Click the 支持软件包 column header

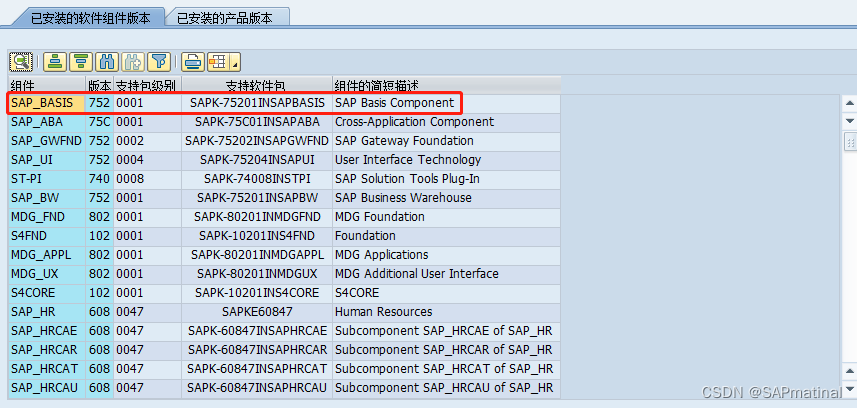click(257, 85)
